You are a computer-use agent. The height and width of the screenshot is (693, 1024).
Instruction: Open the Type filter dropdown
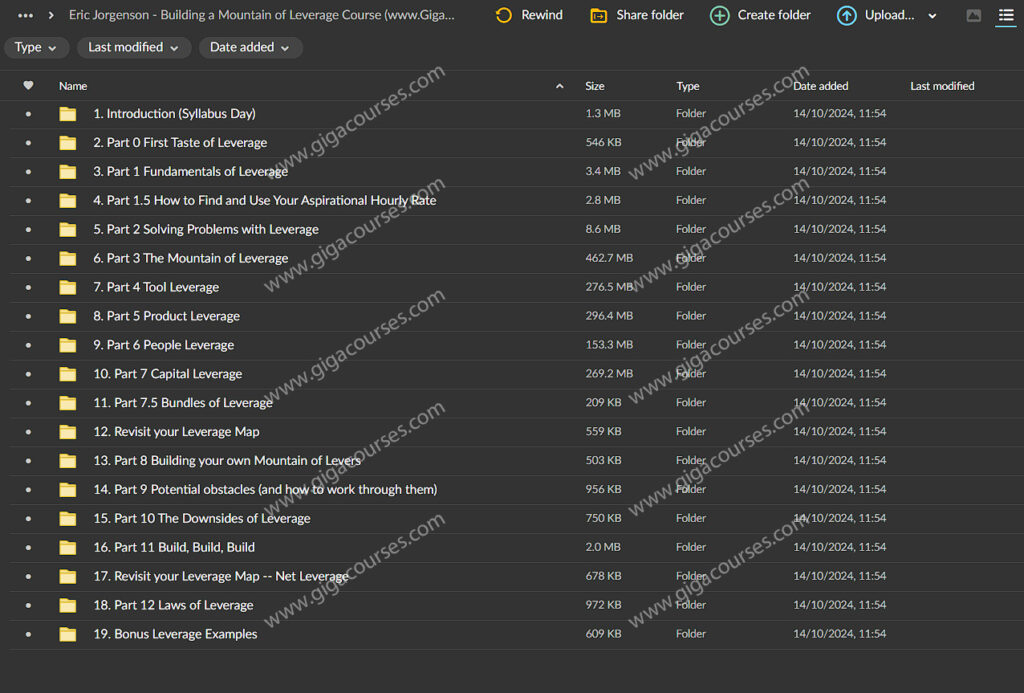click(x=37, y=48)
